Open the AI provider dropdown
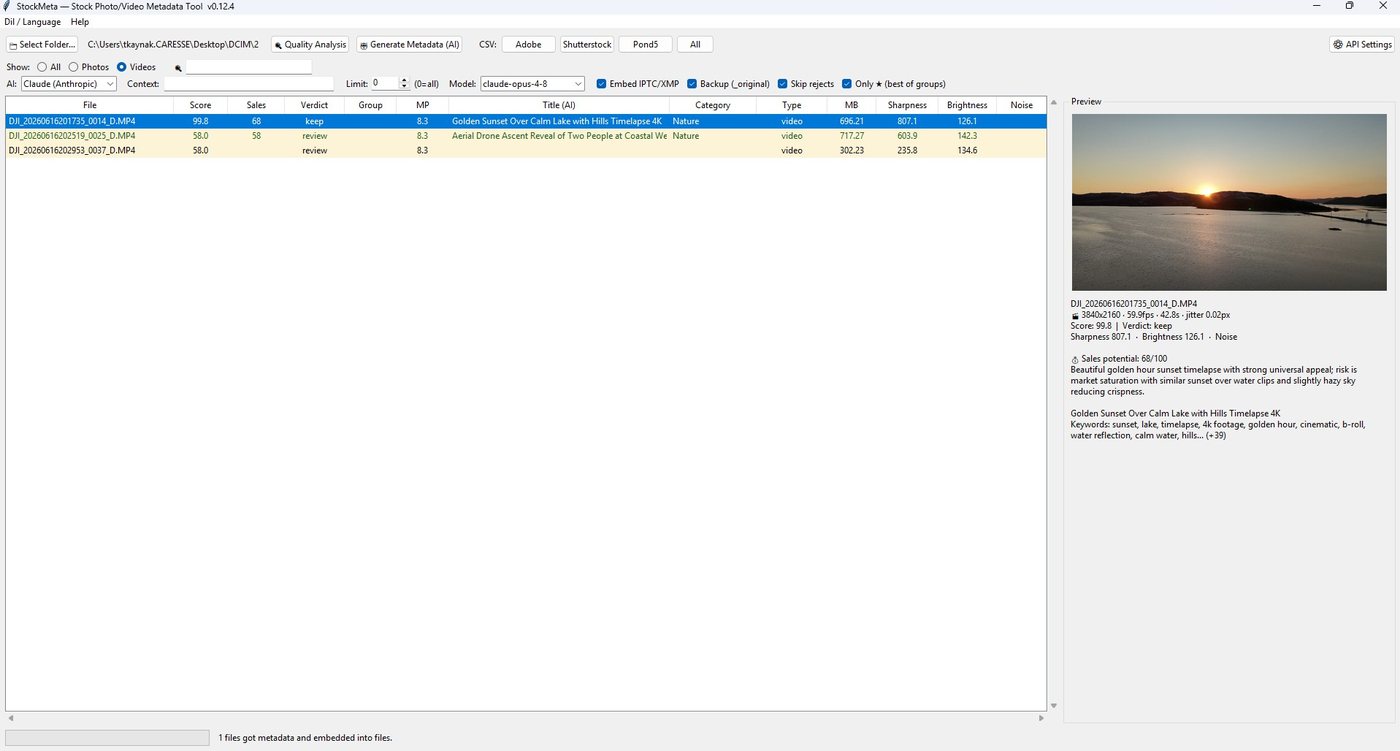 (69, 84)
